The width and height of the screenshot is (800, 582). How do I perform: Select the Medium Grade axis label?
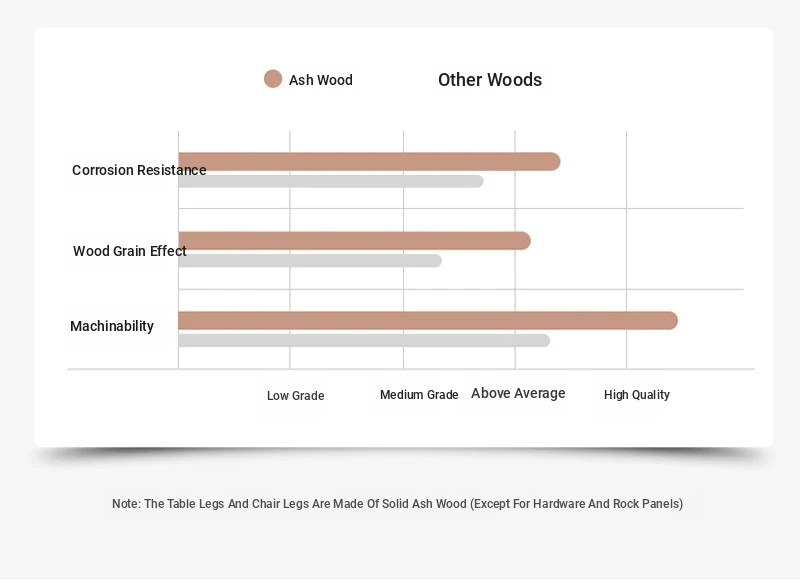click(419, 395)
